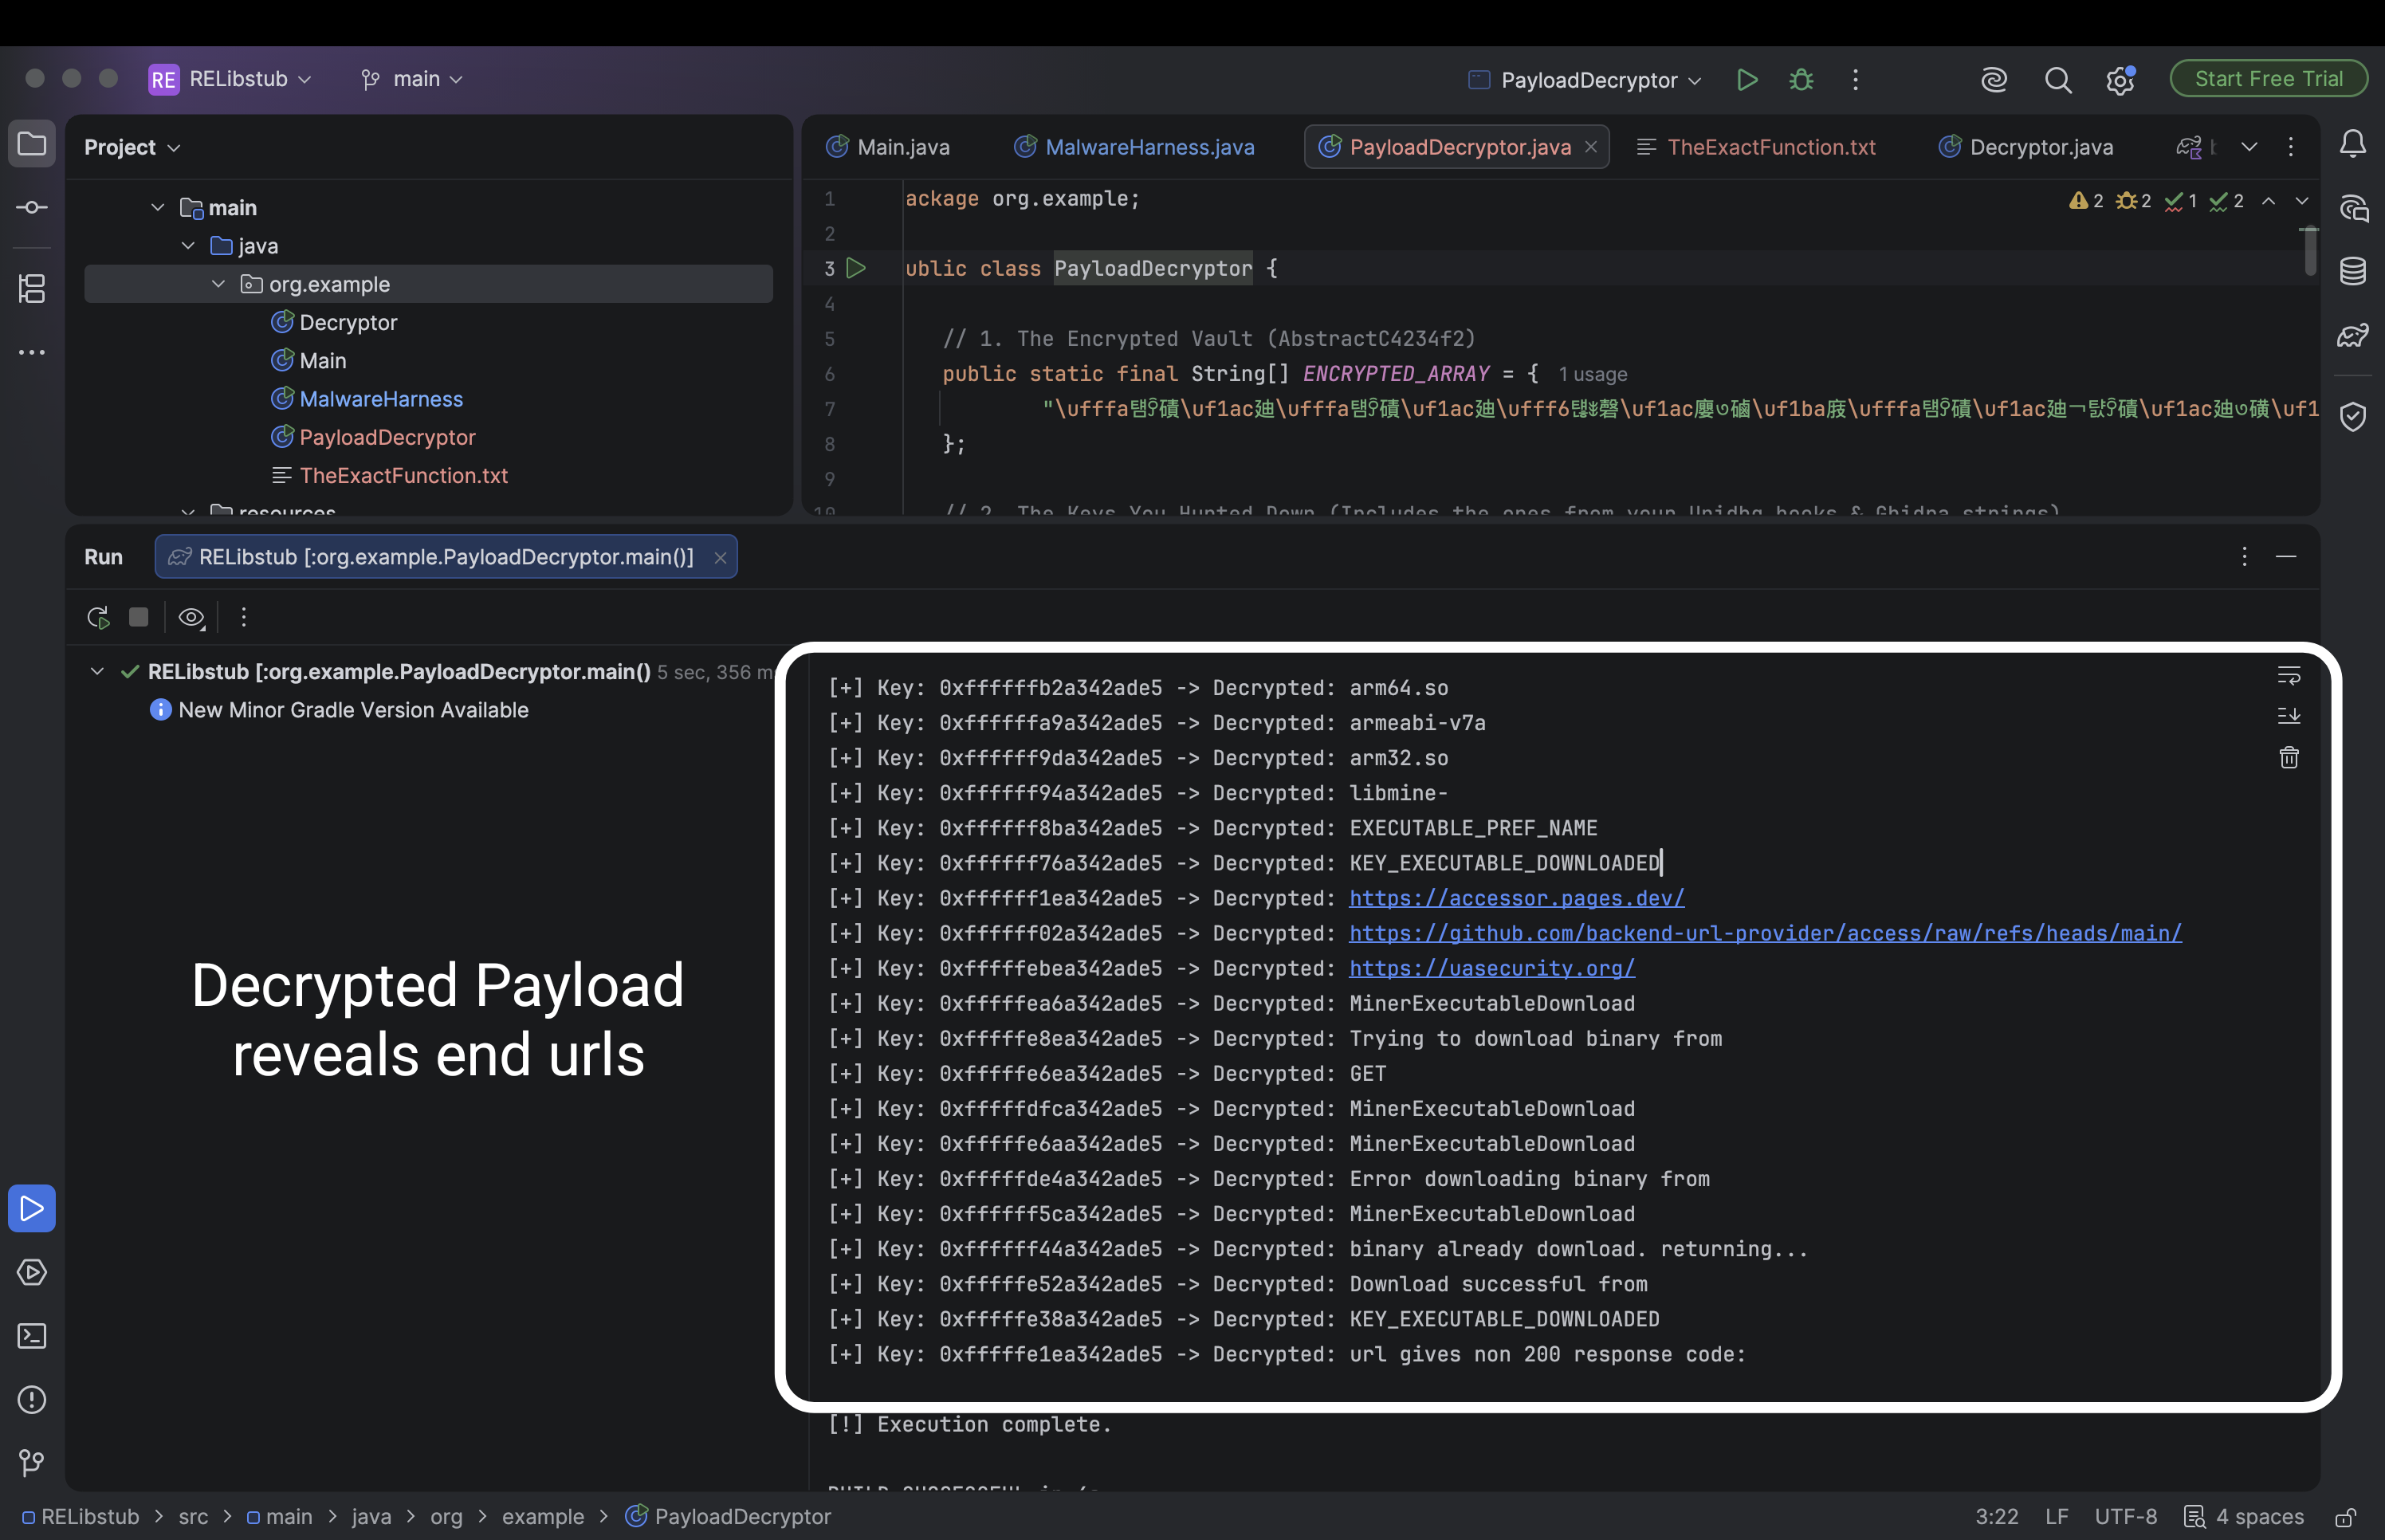Rerun the Gradle run task
Viewport: 2385px width, 1540px height.
(x=98, y=617)
